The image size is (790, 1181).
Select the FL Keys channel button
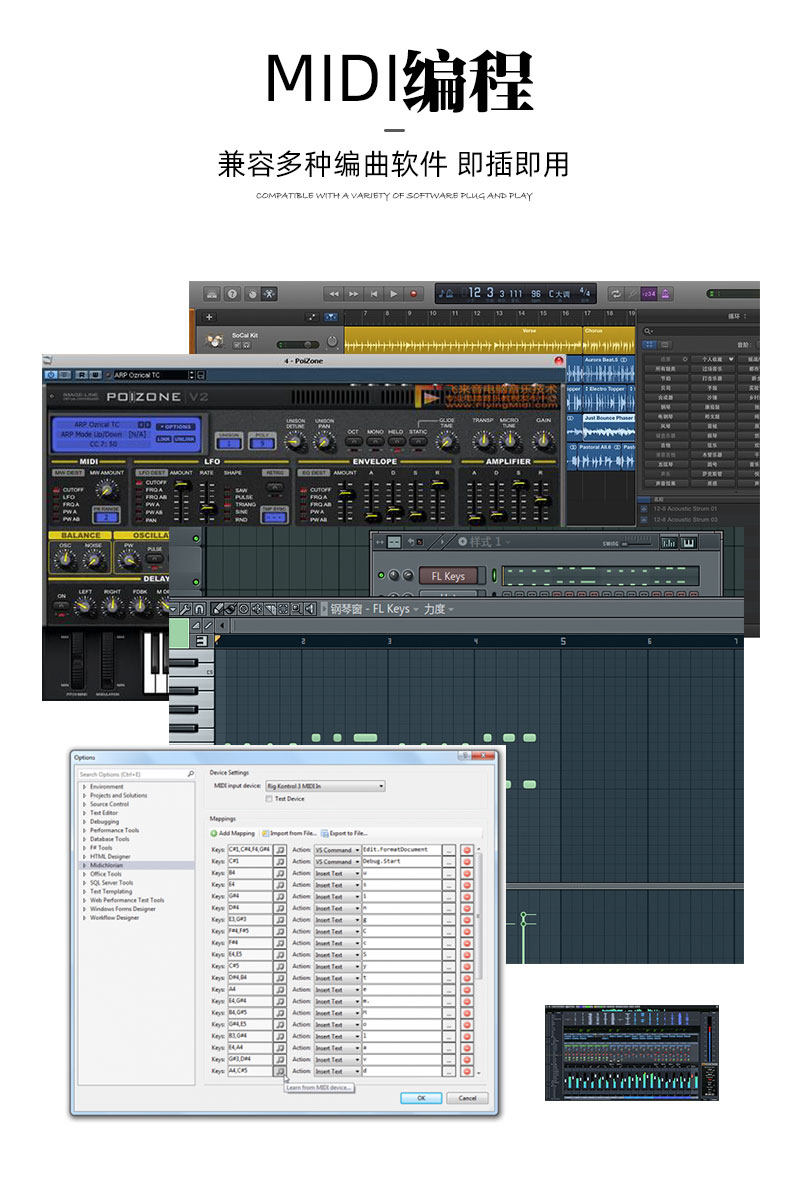447,576
